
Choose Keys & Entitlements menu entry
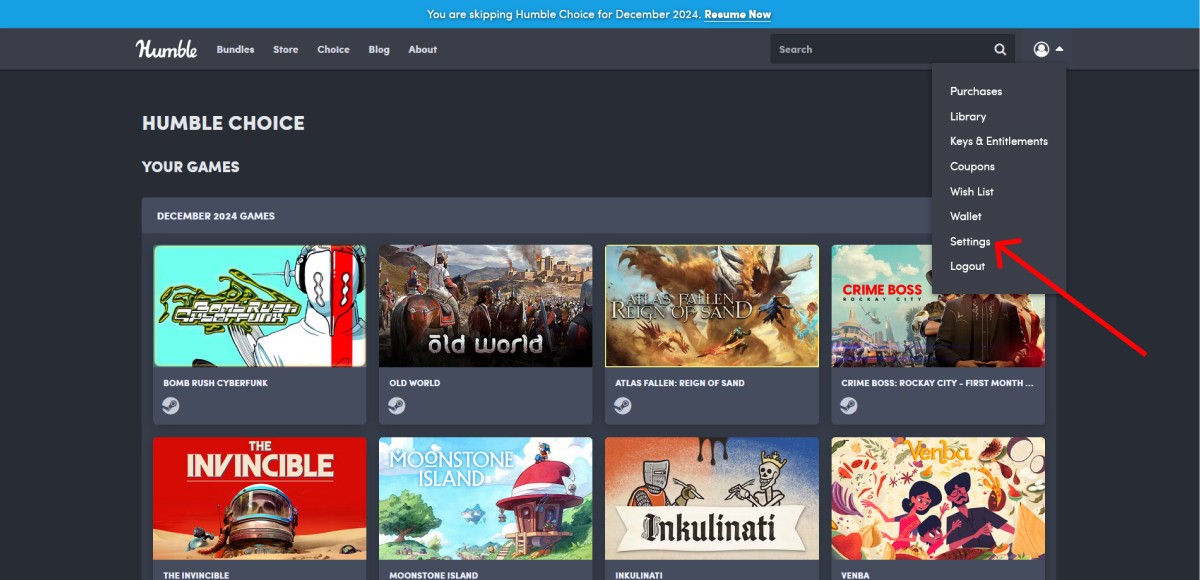(999, 141)
